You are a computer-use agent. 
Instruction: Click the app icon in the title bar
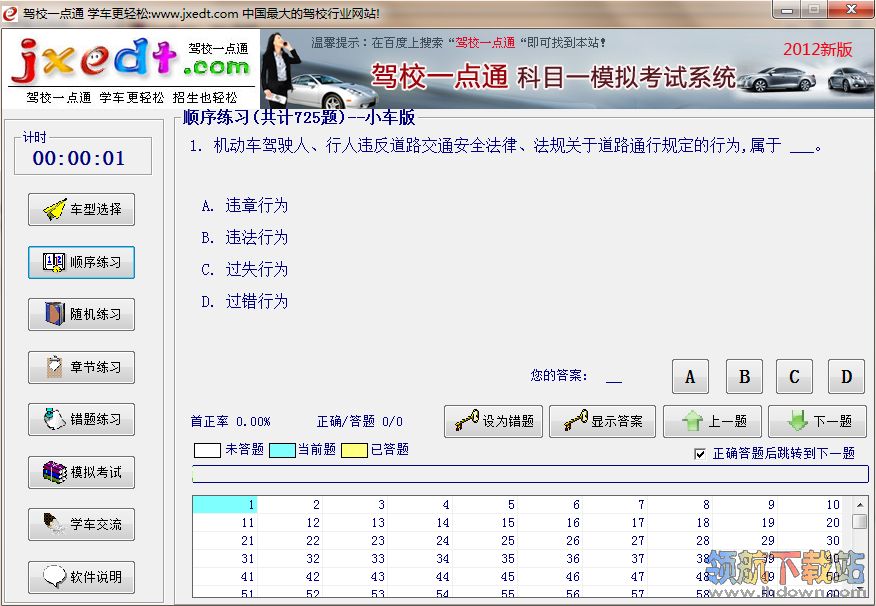[x=9, y=13]
